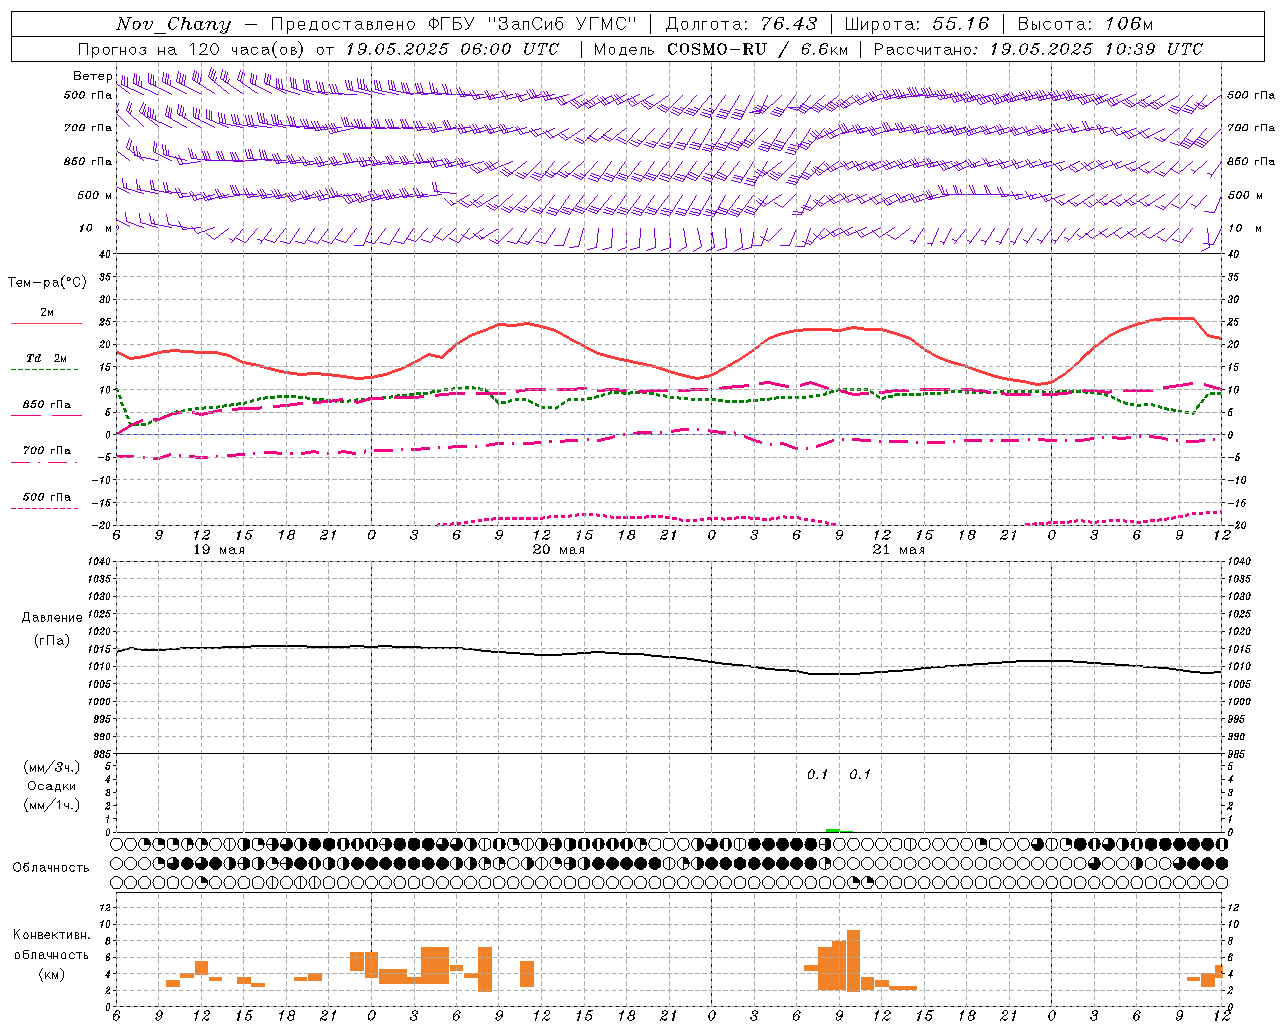Click the dashed line sample under Td 2м
The width and height of the screenshot is (1280, 1024).
(46, 370)
